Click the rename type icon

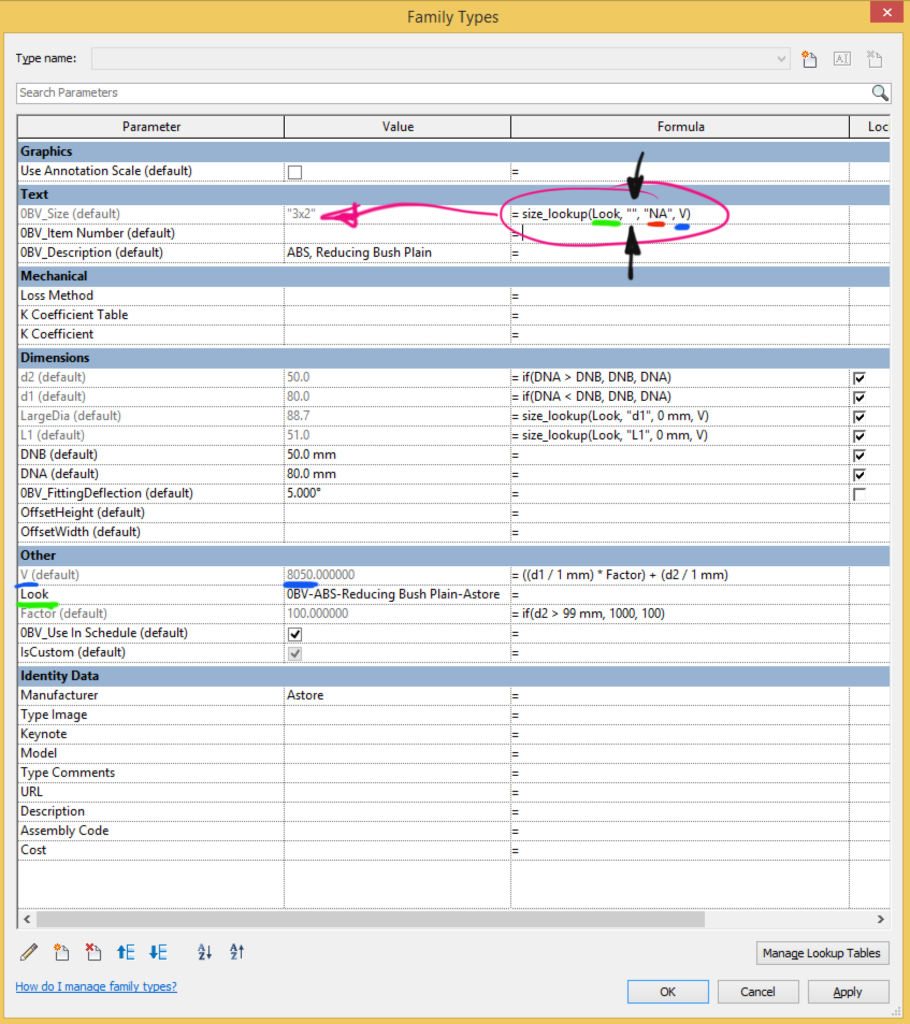click(x=842, y=59)
